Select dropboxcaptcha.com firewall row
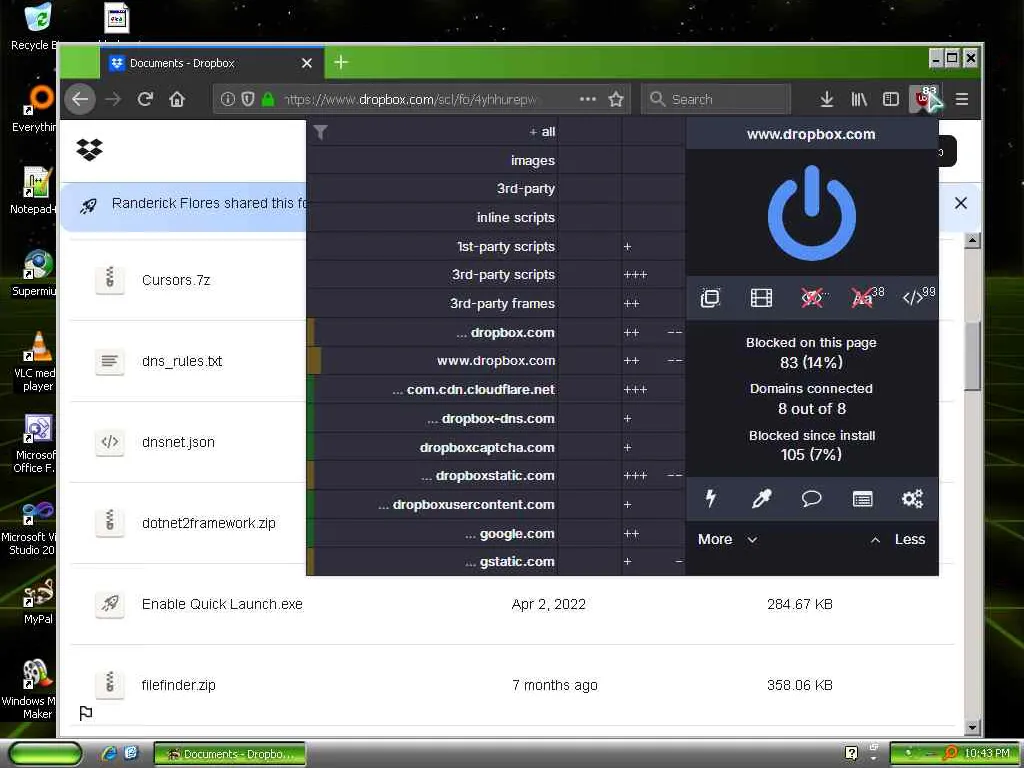1024x768 pixels. click(x=496, y=447)
